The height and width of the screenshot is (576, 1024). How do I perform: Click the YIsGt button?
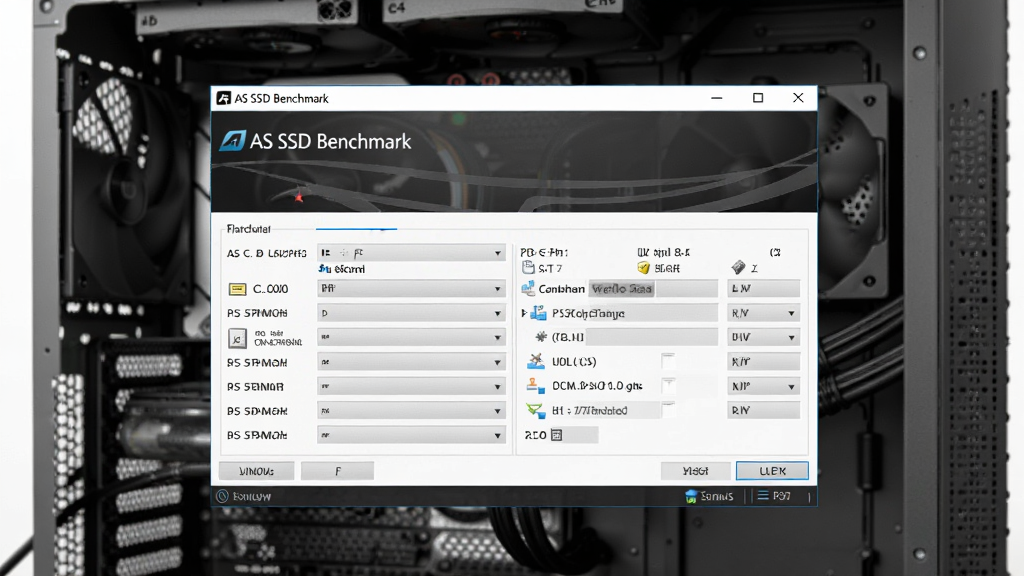click(696, 471)
